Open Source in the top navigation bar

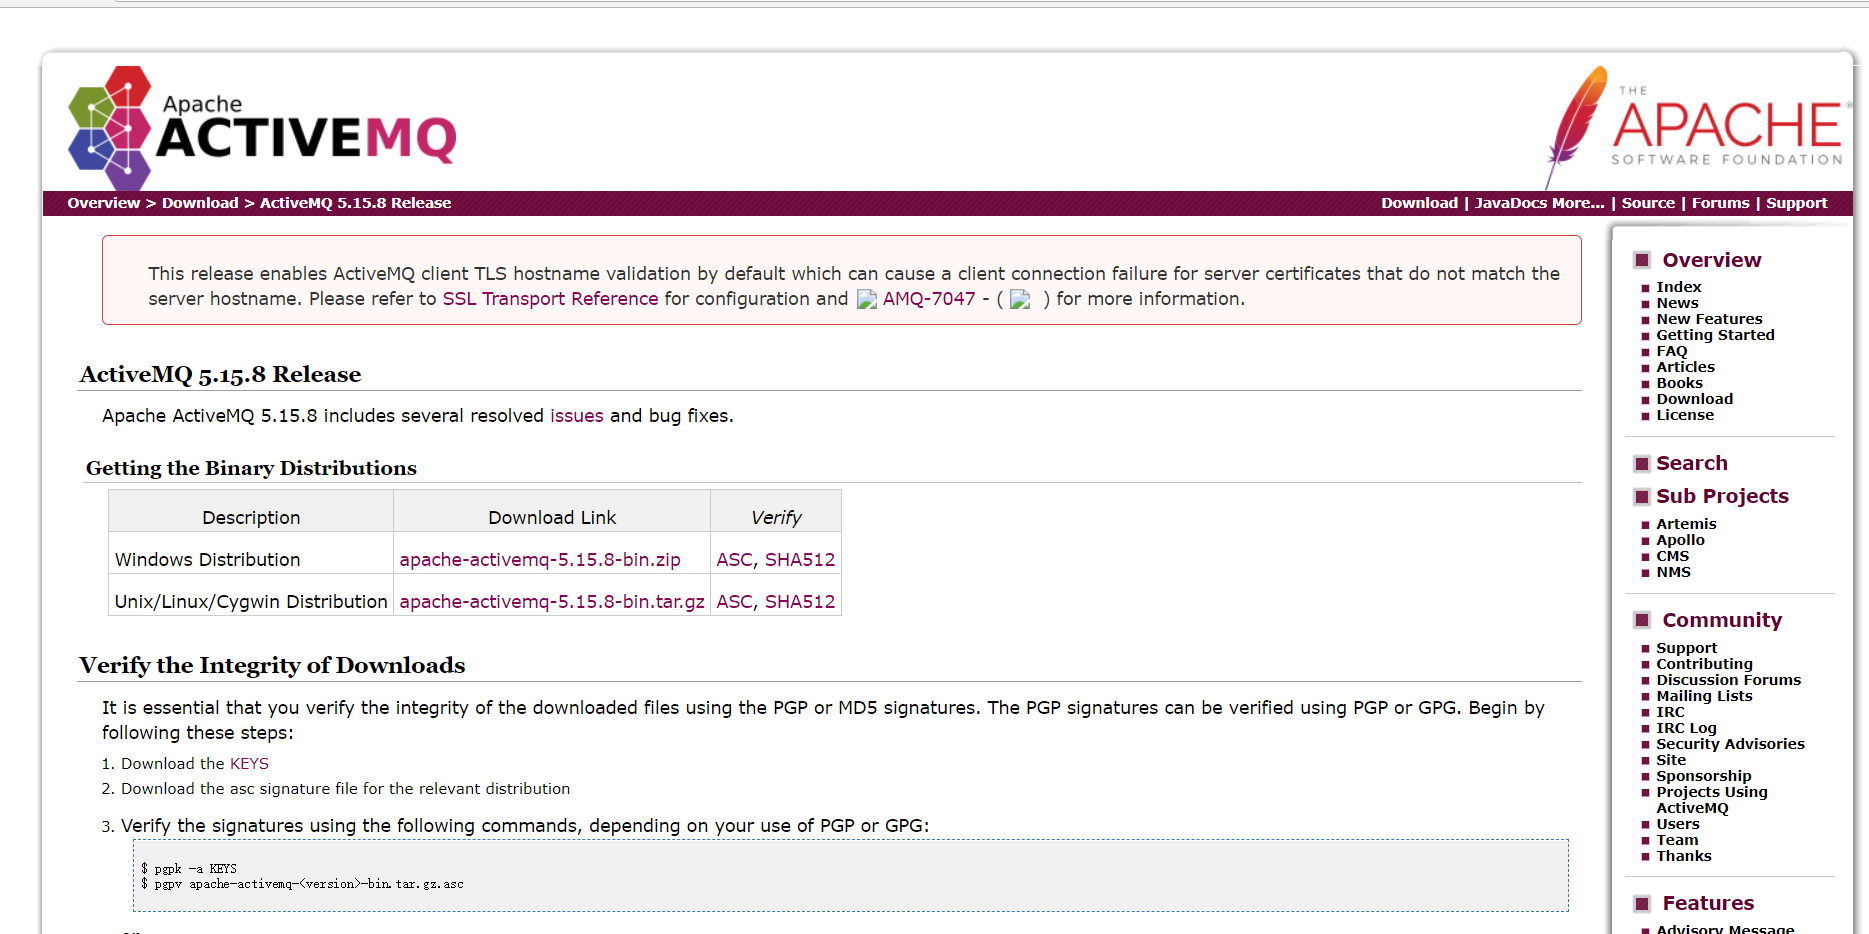click(x=1648, y=203)
